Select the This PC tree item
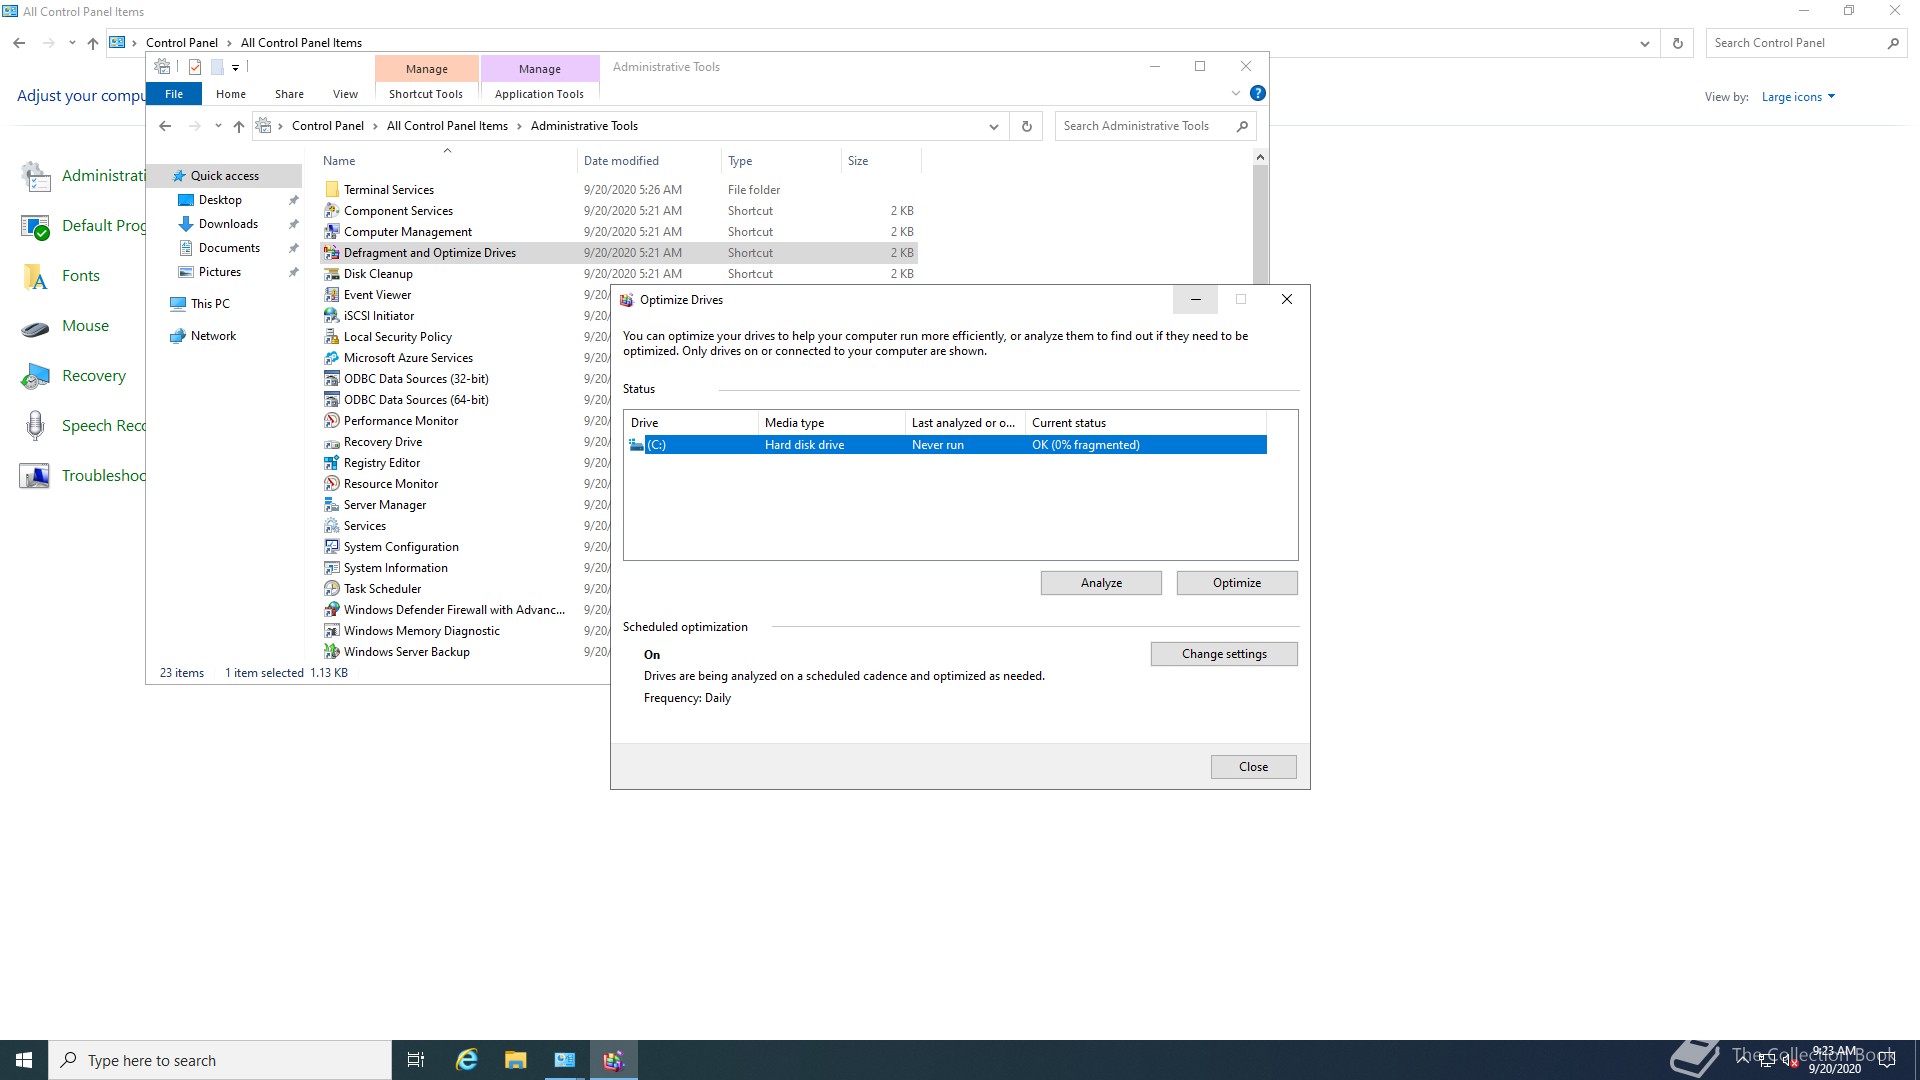This screenshot has height=1080, width=1920. [210, 304]
